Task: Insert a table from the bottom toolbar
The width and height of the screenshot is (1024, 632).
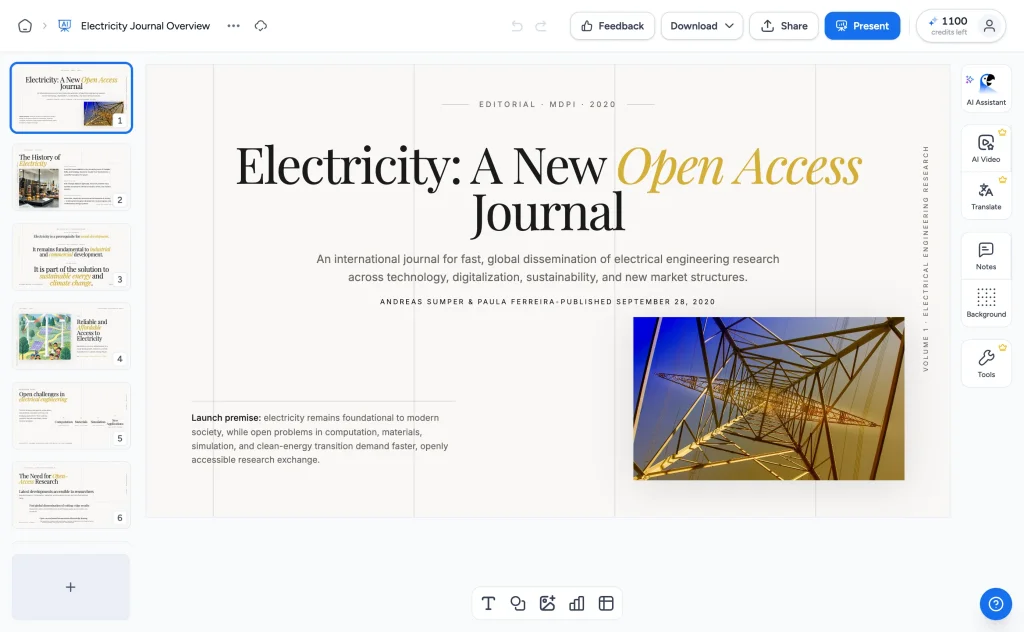Action: point(606,603)
